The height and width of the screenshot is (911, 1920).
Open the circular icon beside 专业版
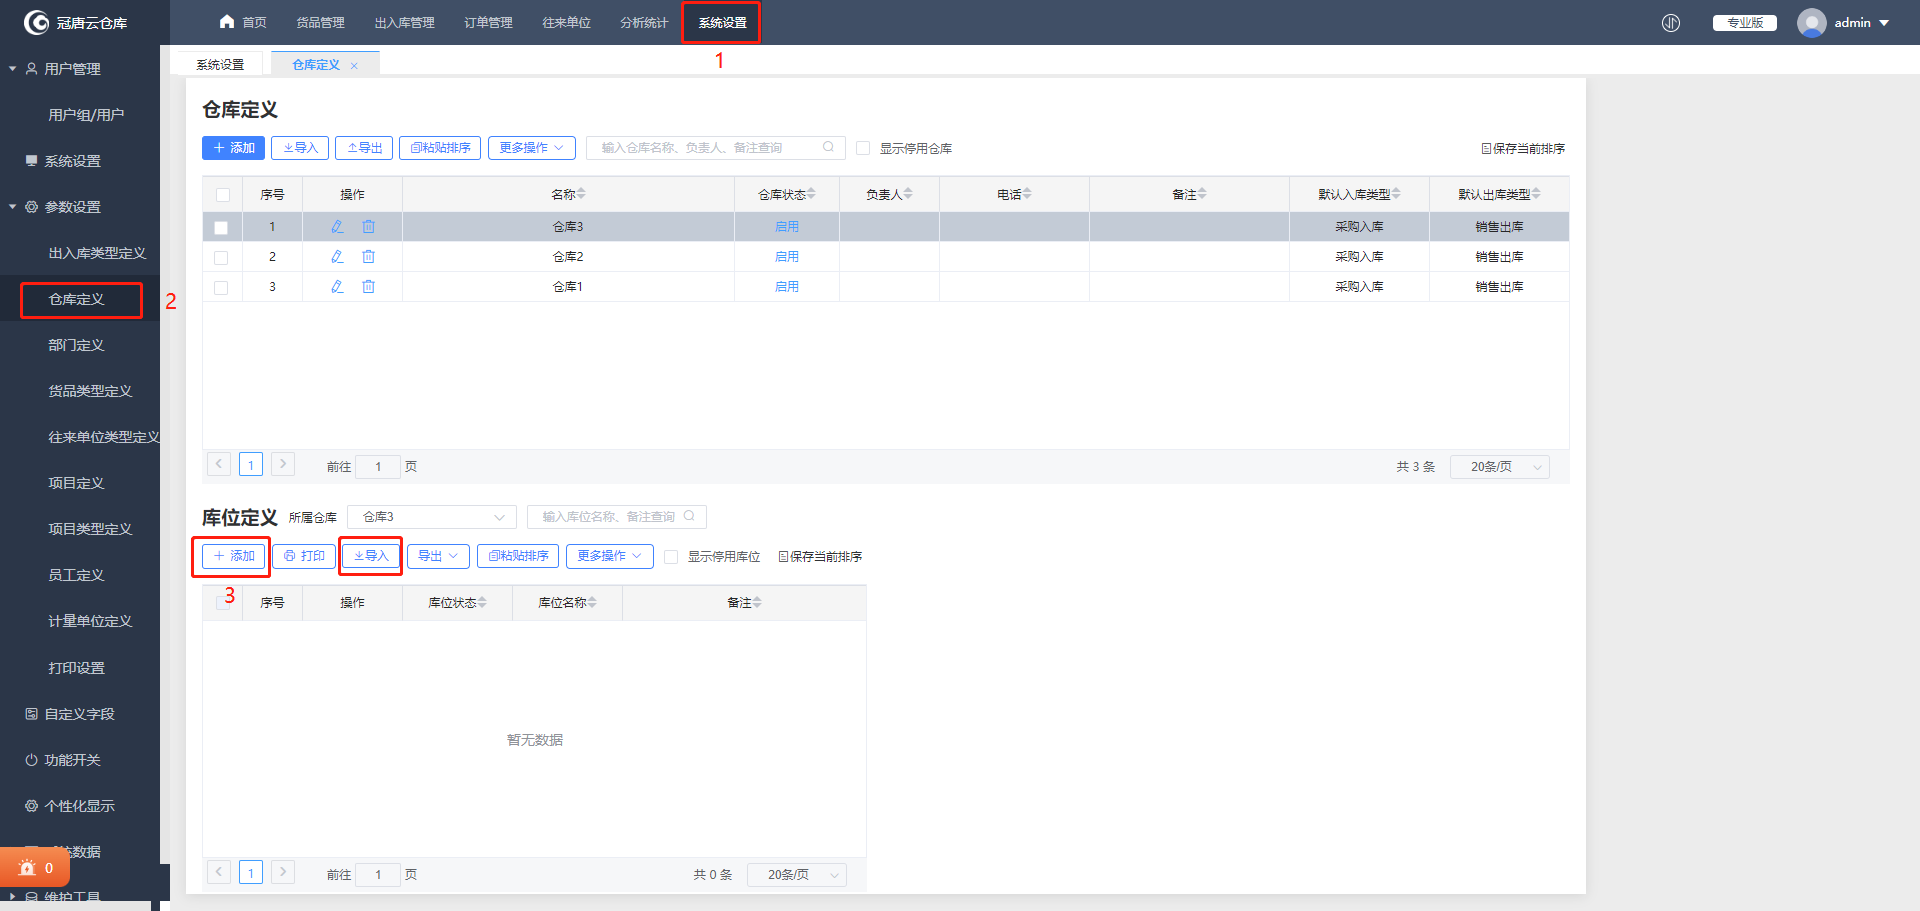(x=1671, y=23)
